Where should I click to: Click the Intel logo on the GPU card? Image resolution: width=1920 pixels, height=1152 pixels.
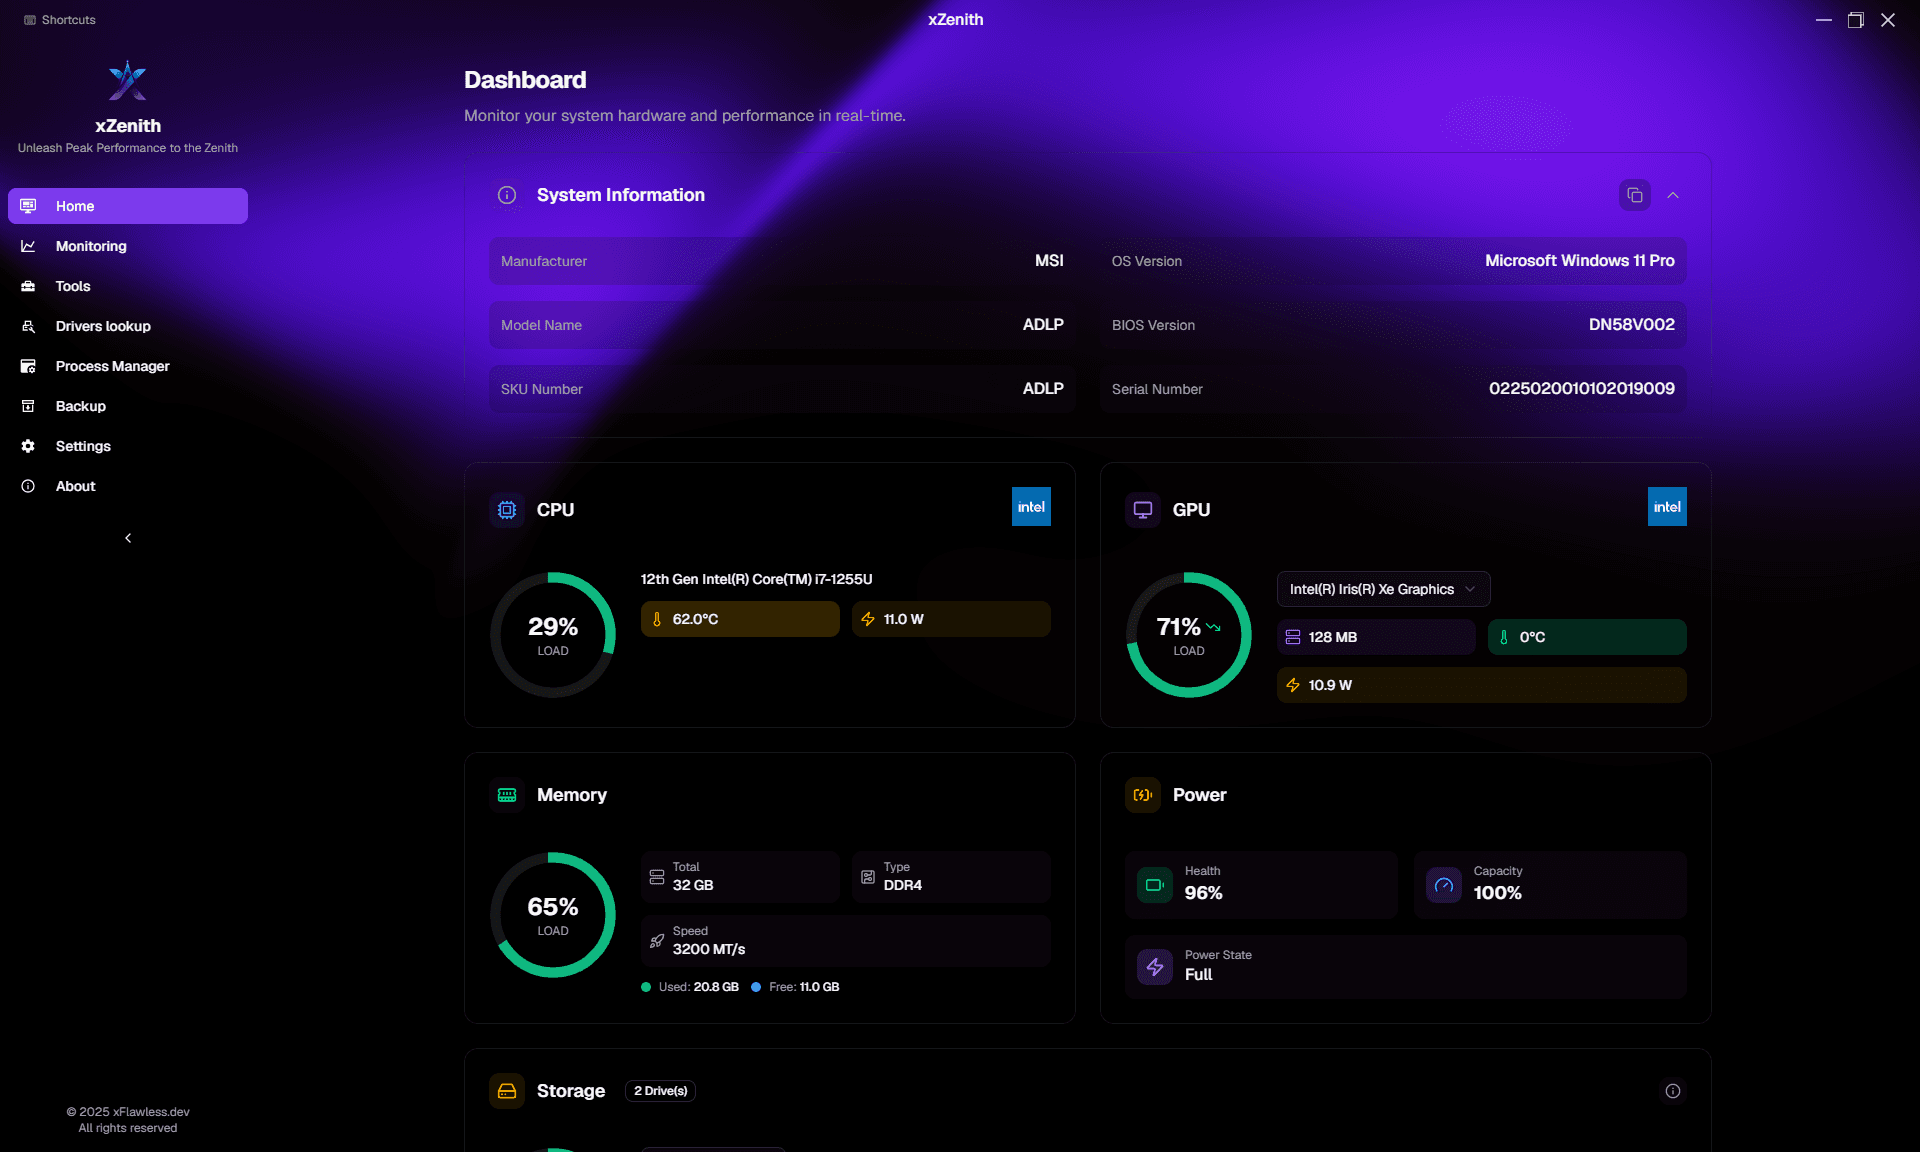[x=1666, y=507]
